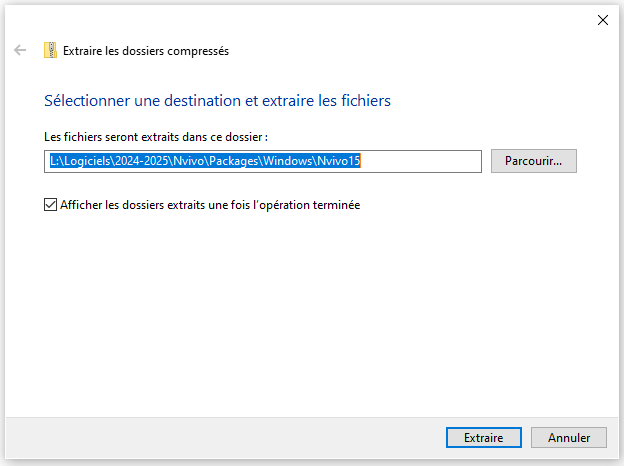Image resolution: width=624 pixels, height=466 pixels.
Task: Uncheck the Afficher les dossiers extraits checkbox
Action: coord(51,205)
